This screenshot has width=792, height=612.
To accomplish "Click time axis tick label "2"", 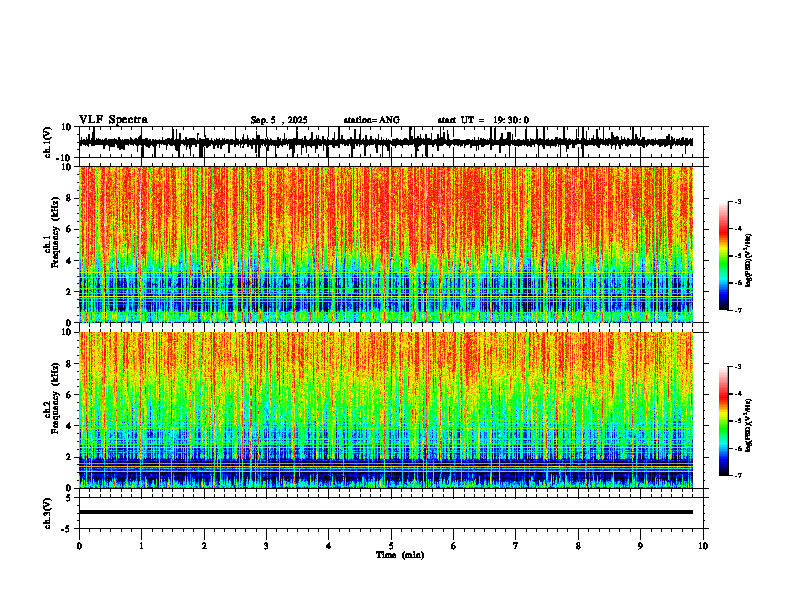I will tap(204, 546).
